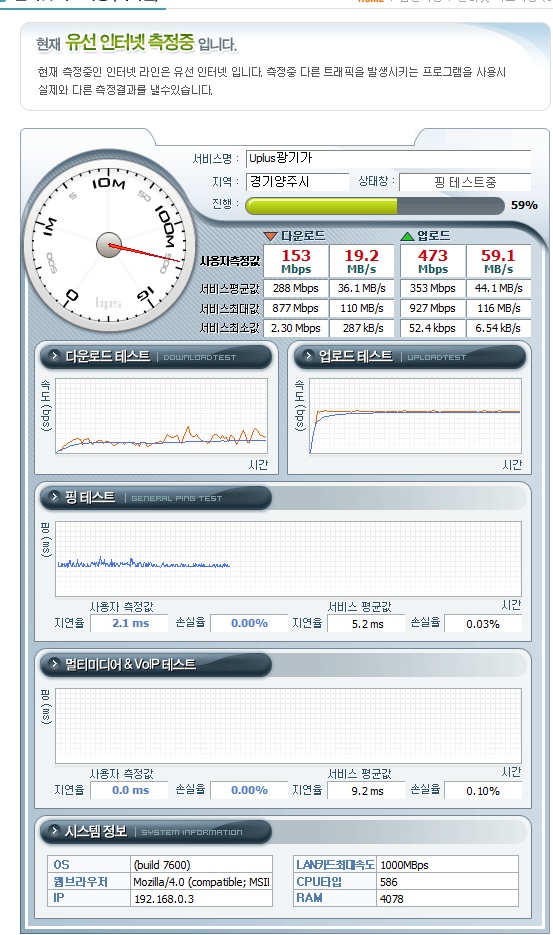Click the IP value 192.168.0.3
Viewport: 553px width, 935px height.
[202, 899]
